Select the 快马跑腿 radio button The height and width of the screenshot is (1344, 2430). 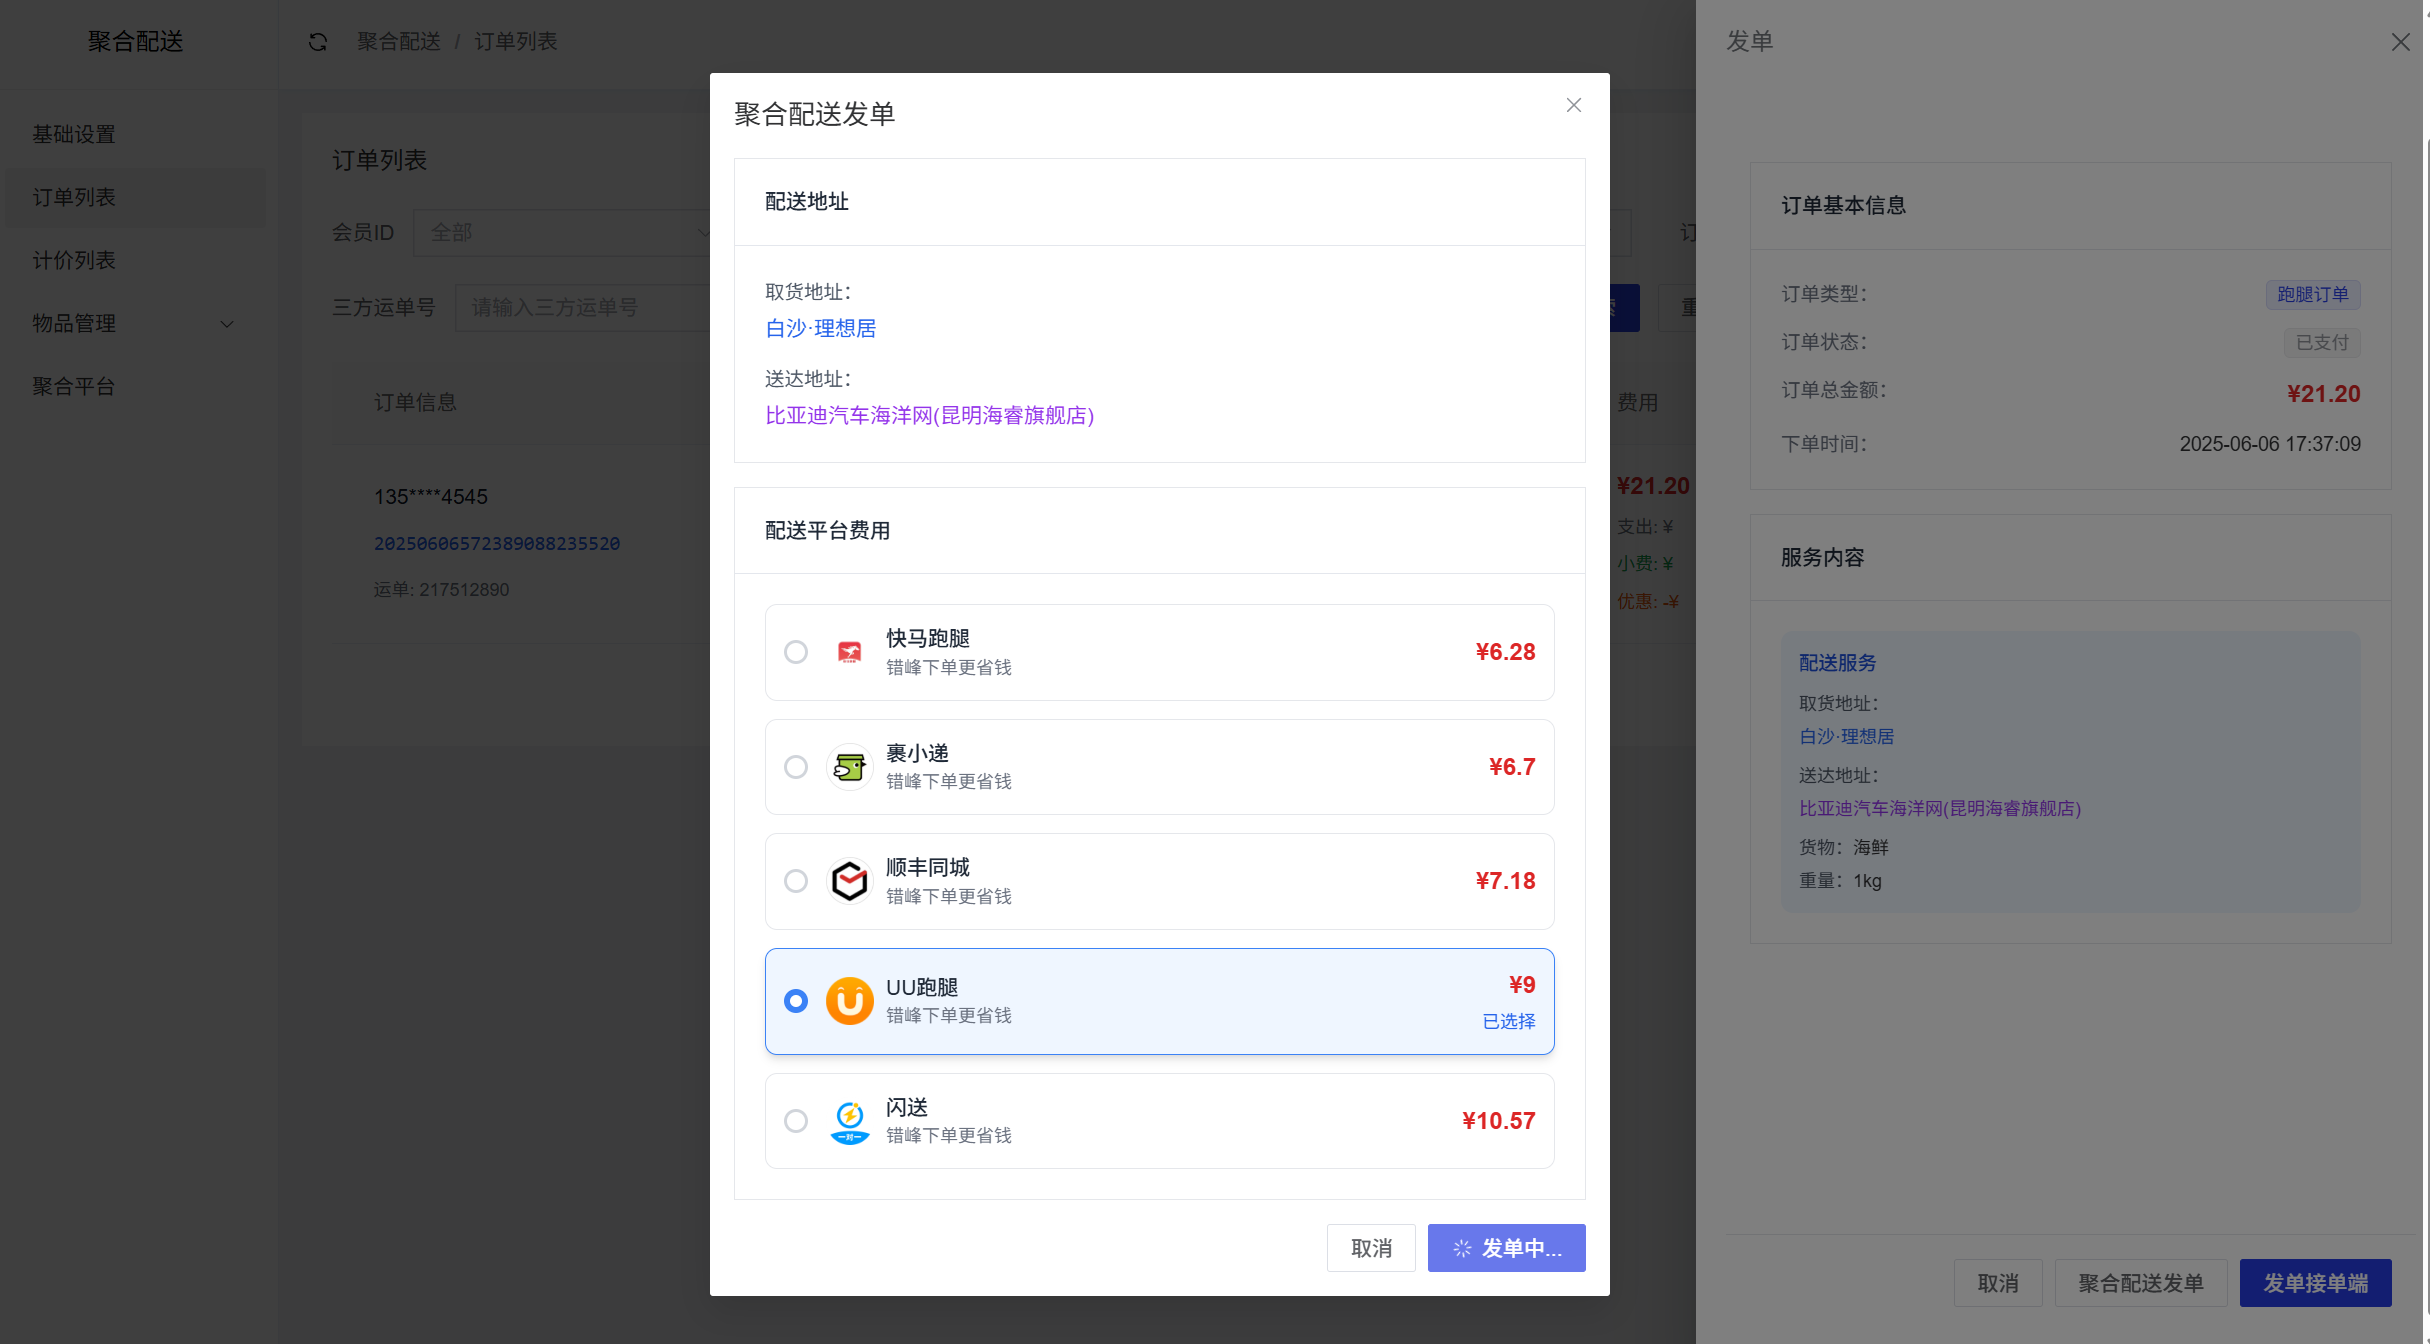pyautogui.click(x=796, y=652)
